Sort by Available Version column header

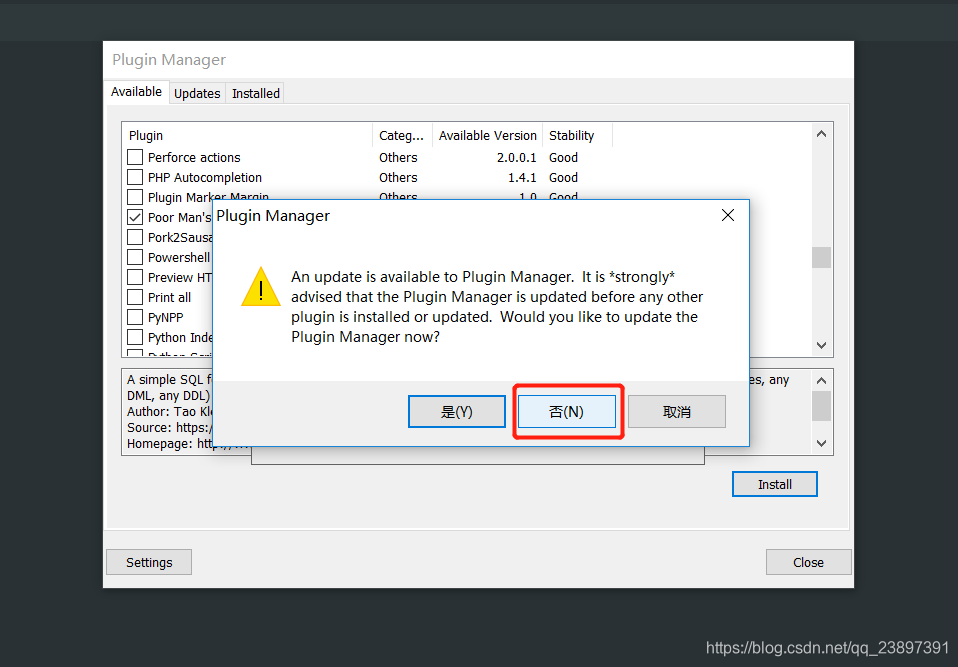pos(488,136)
